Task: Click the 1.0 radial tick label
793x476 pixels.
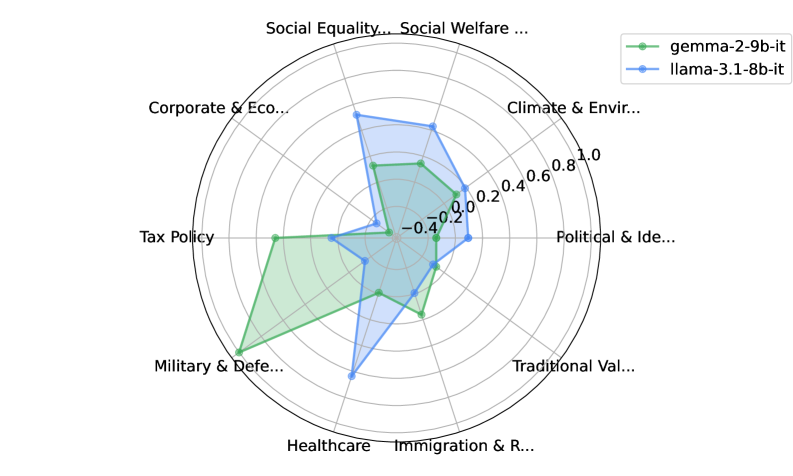Action: point(589,155)
